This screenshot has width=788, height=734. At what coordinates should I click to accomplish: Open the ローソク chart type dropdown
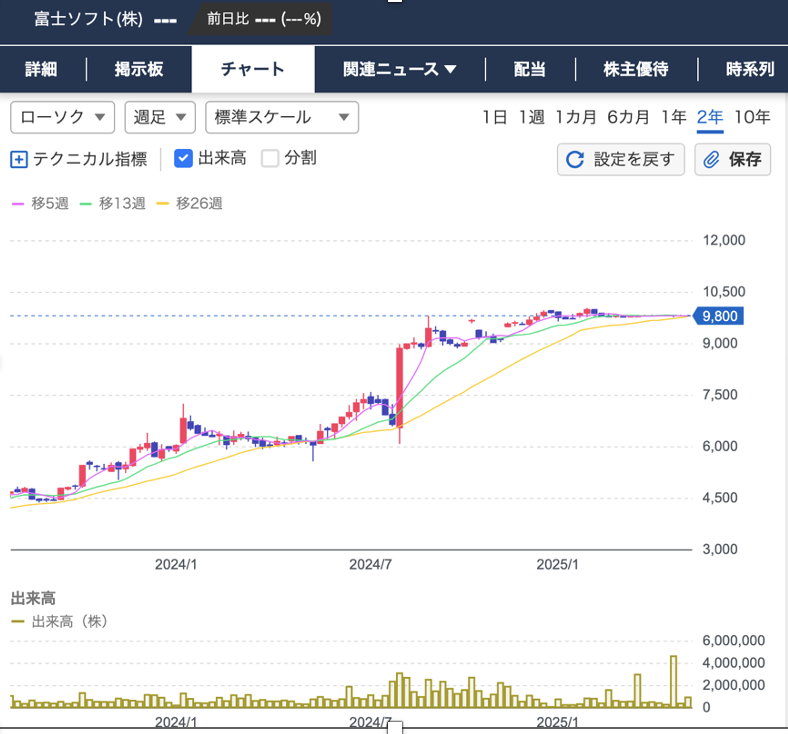pyautogui.click(x=62, y=117)
